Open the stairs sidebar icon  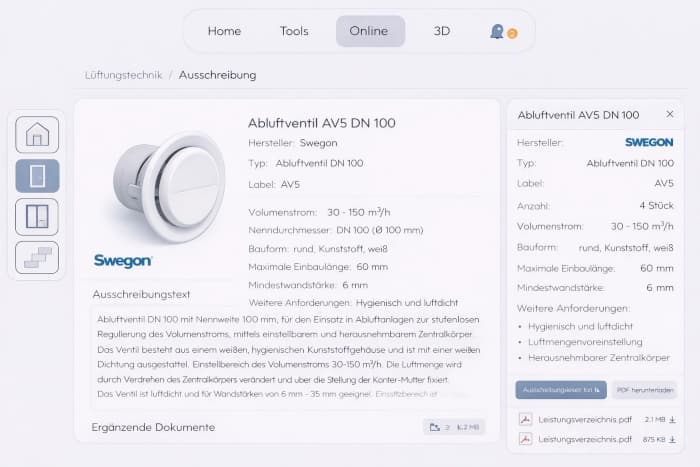pos(37,258)
